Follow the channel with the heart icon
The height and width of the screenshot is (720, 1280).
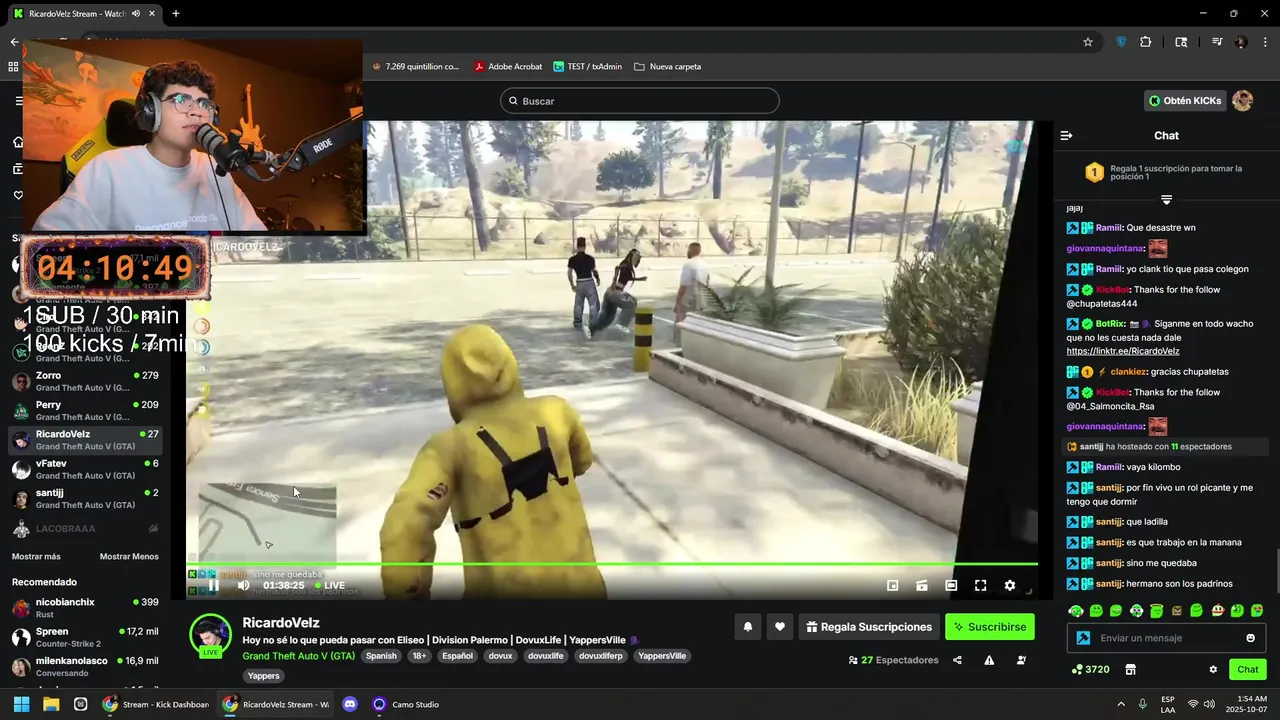pyautogui.click(x=780, y=627)
